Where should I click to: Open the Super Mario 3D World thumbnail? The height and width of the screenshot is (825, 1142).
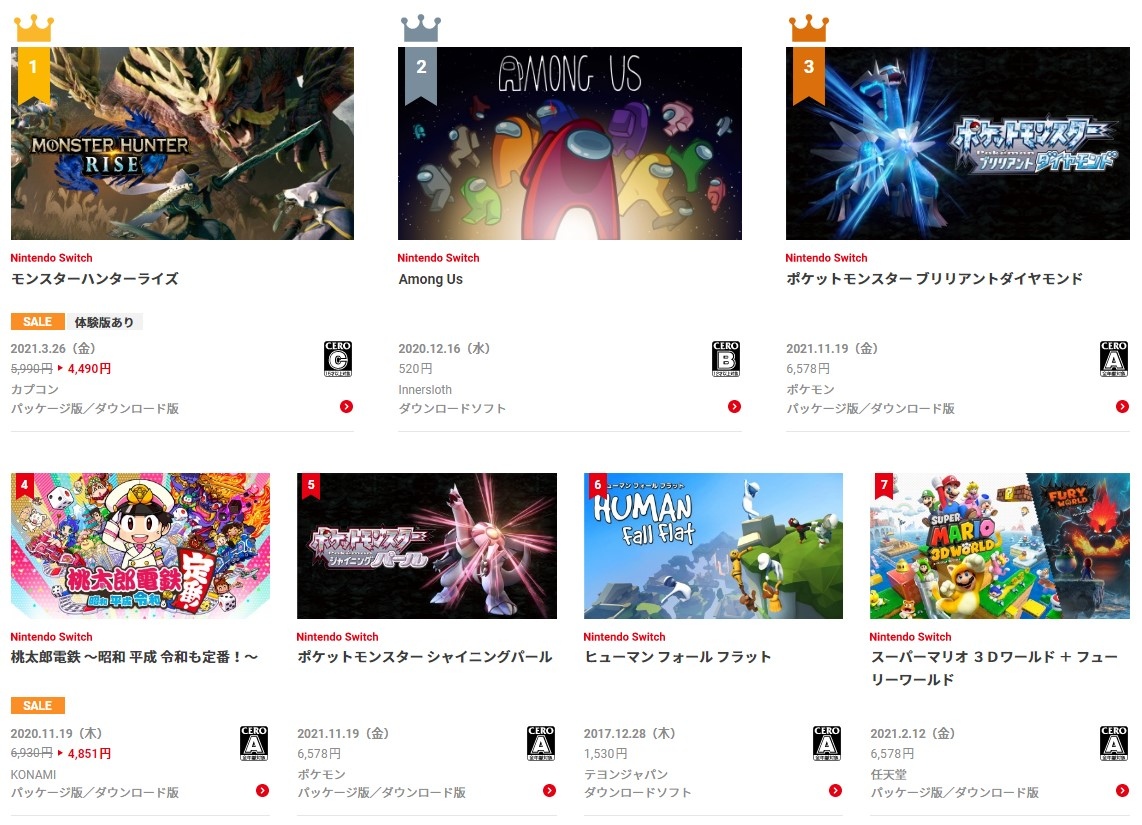[1000, 546]
